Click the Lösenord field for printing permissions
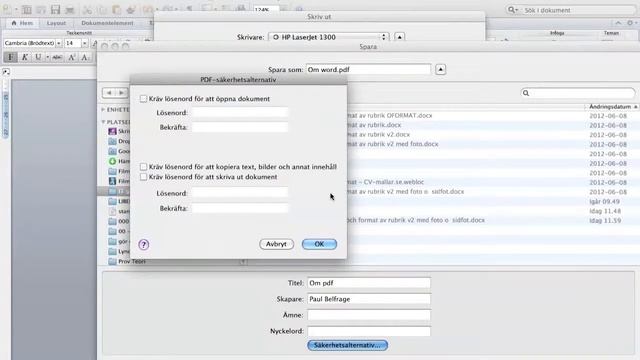This screenshot has height=360, width=640. 240,193
